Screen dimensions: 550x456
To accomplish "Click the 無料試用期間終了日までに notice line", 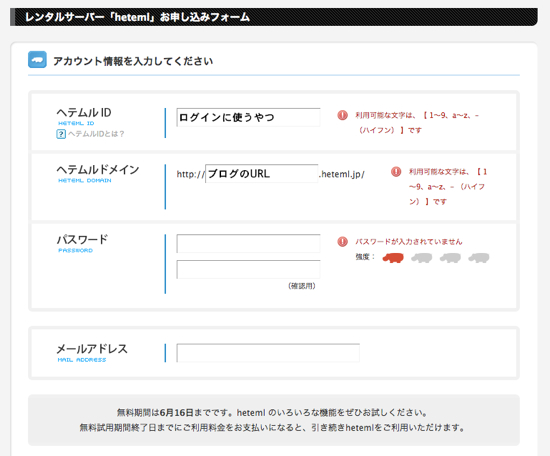I will pyautogui.click(x=272, y=428).
